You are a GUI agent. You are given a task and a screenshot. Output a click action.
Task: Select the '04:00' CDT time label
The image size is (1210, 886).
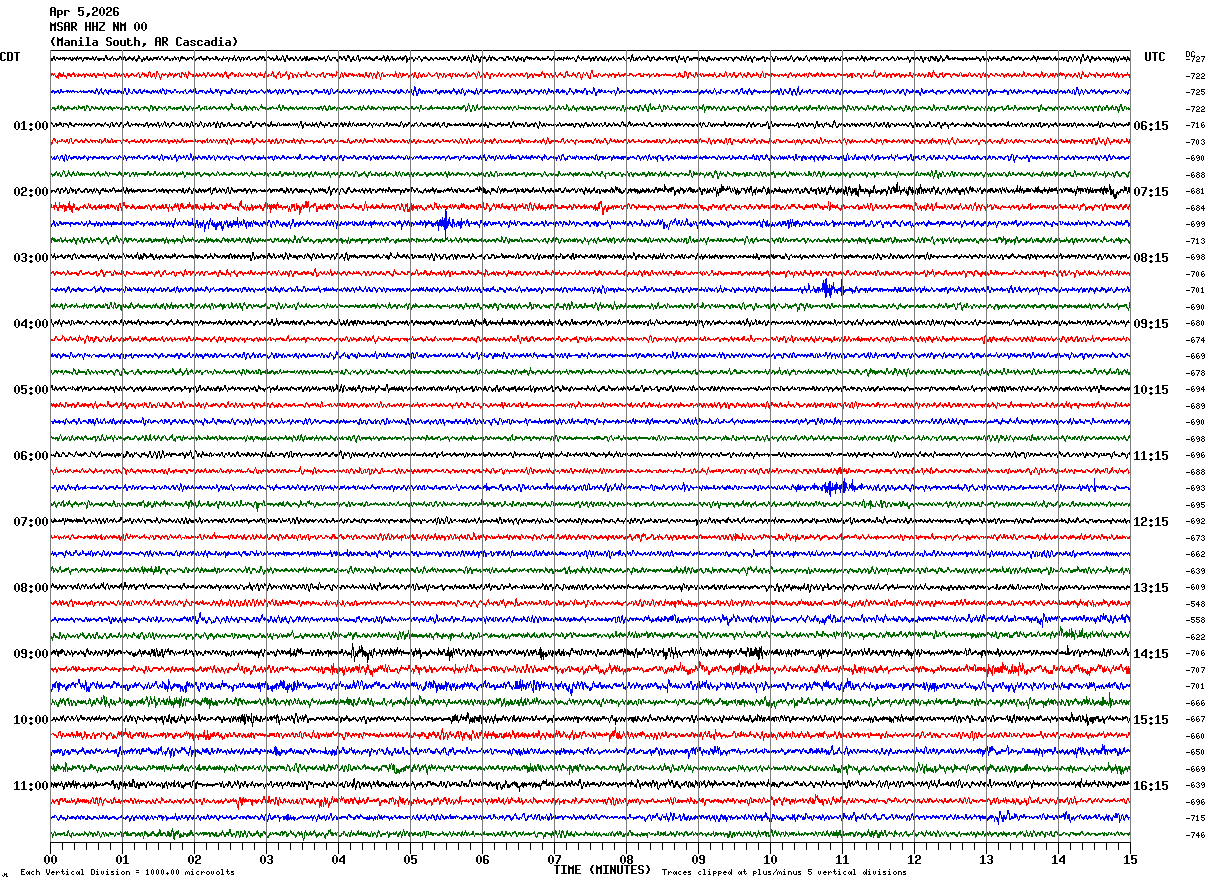(x=31, y=324)
